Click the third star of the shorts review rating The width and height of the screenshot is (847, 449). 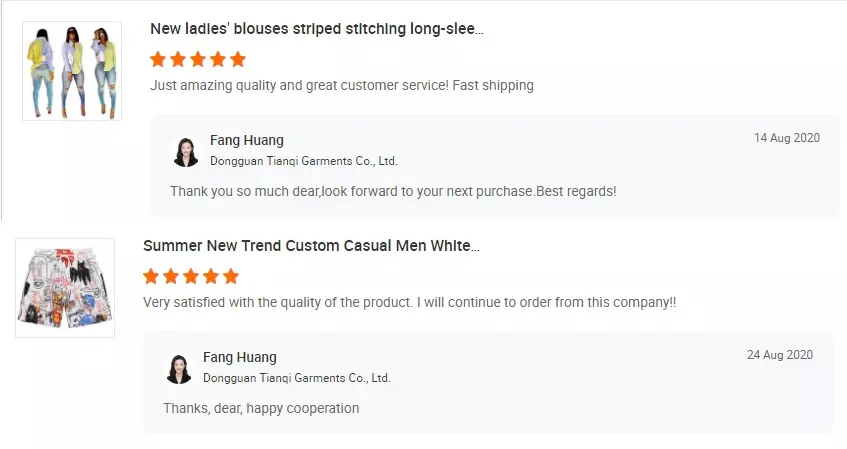coord(191,276)
